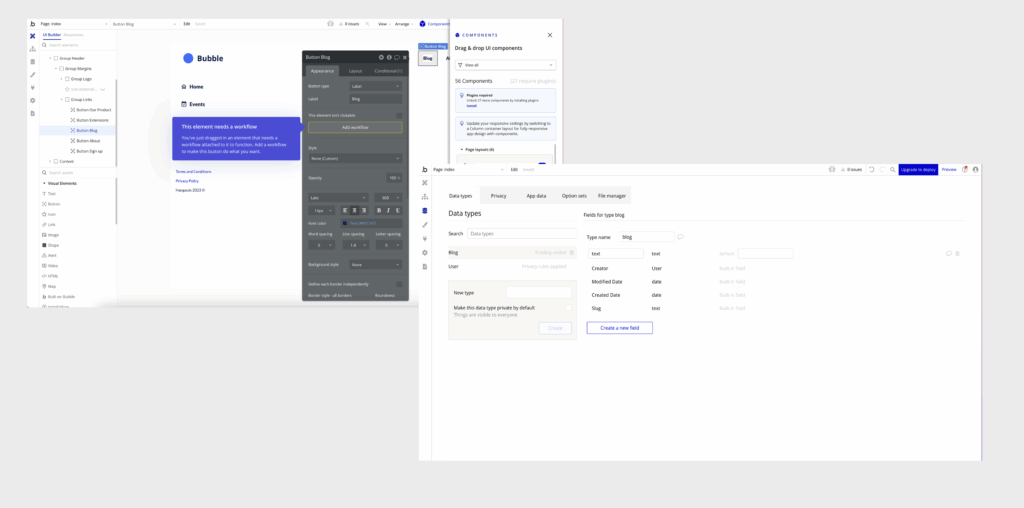Collapse the Group Header tree node

(x=50, y=58)
